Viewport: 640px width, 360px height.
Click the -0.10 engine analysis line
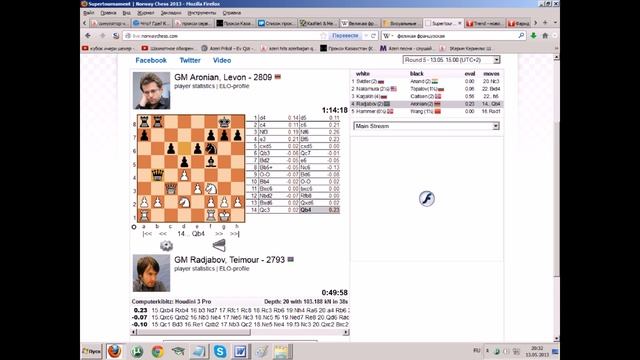click(x=240, y=324)
